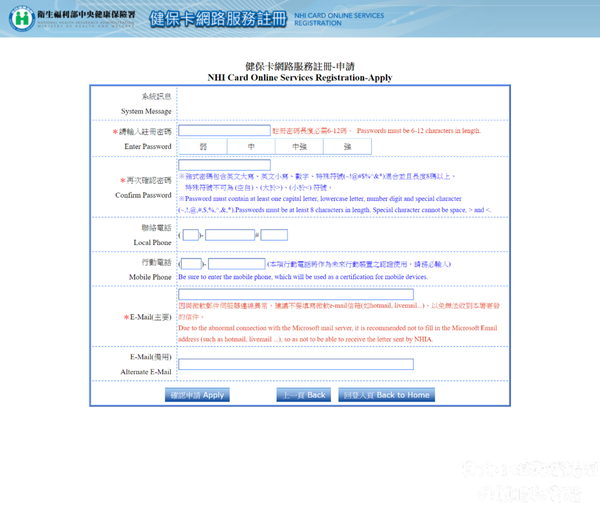600x510 pixels.
Task: Submit the form with 確認申請 Apply button
Action: (x=197, y=395)
